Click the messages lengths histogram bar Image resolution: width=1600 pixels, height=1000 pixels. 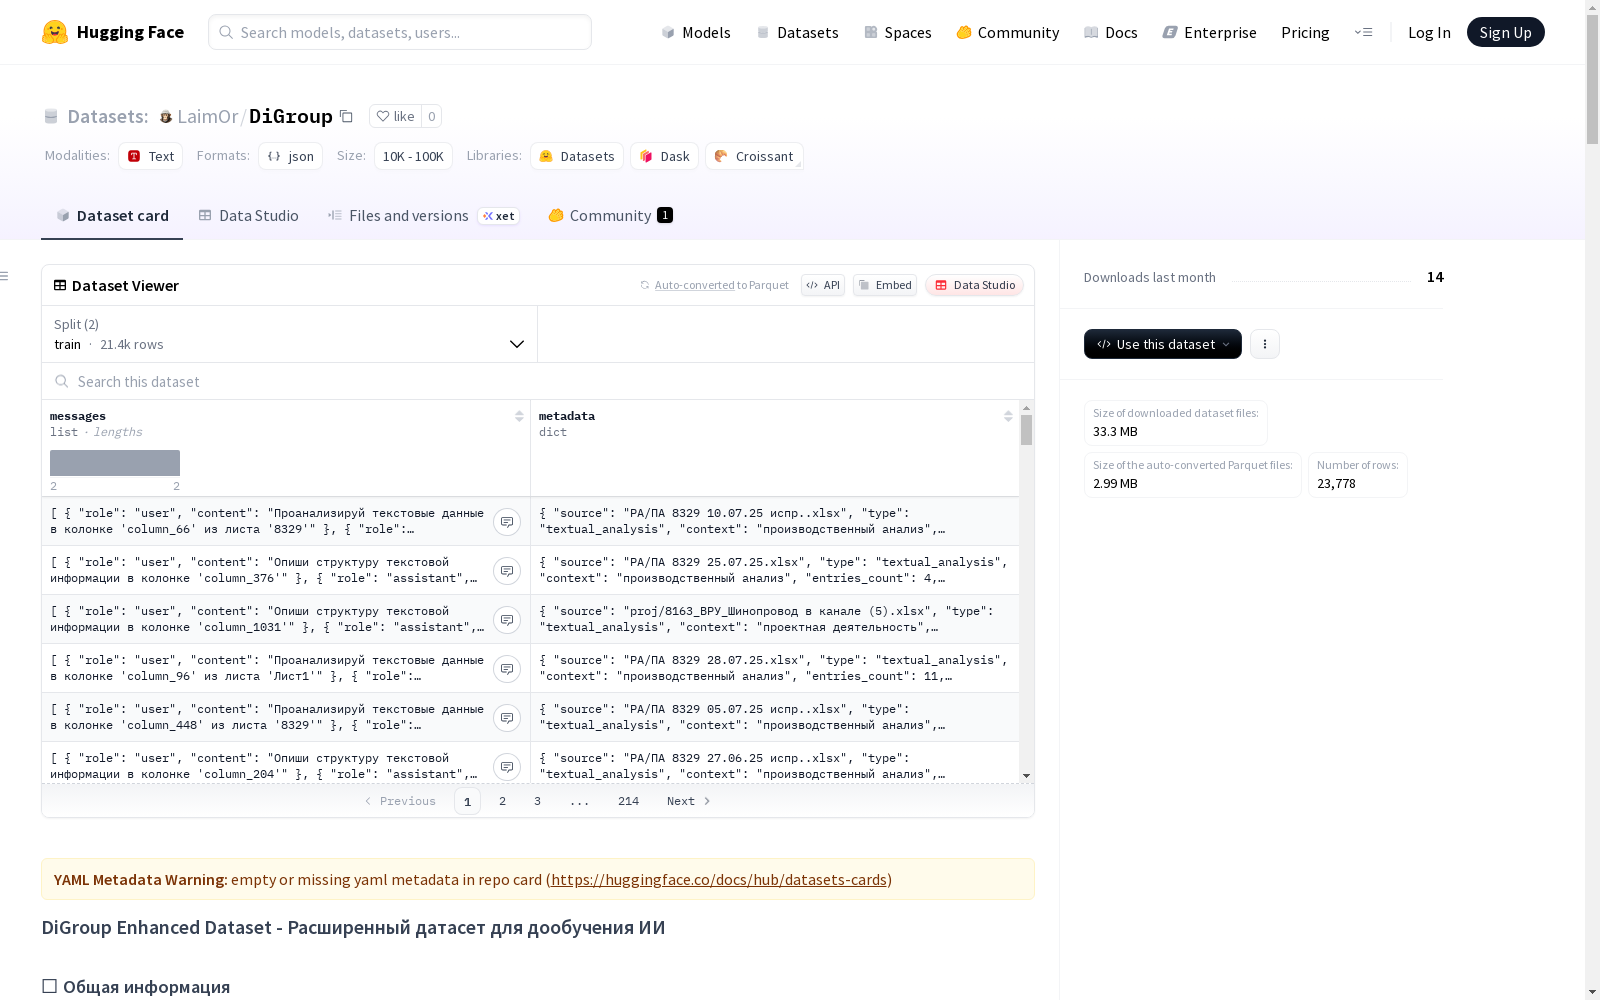[x=115, y=463]
